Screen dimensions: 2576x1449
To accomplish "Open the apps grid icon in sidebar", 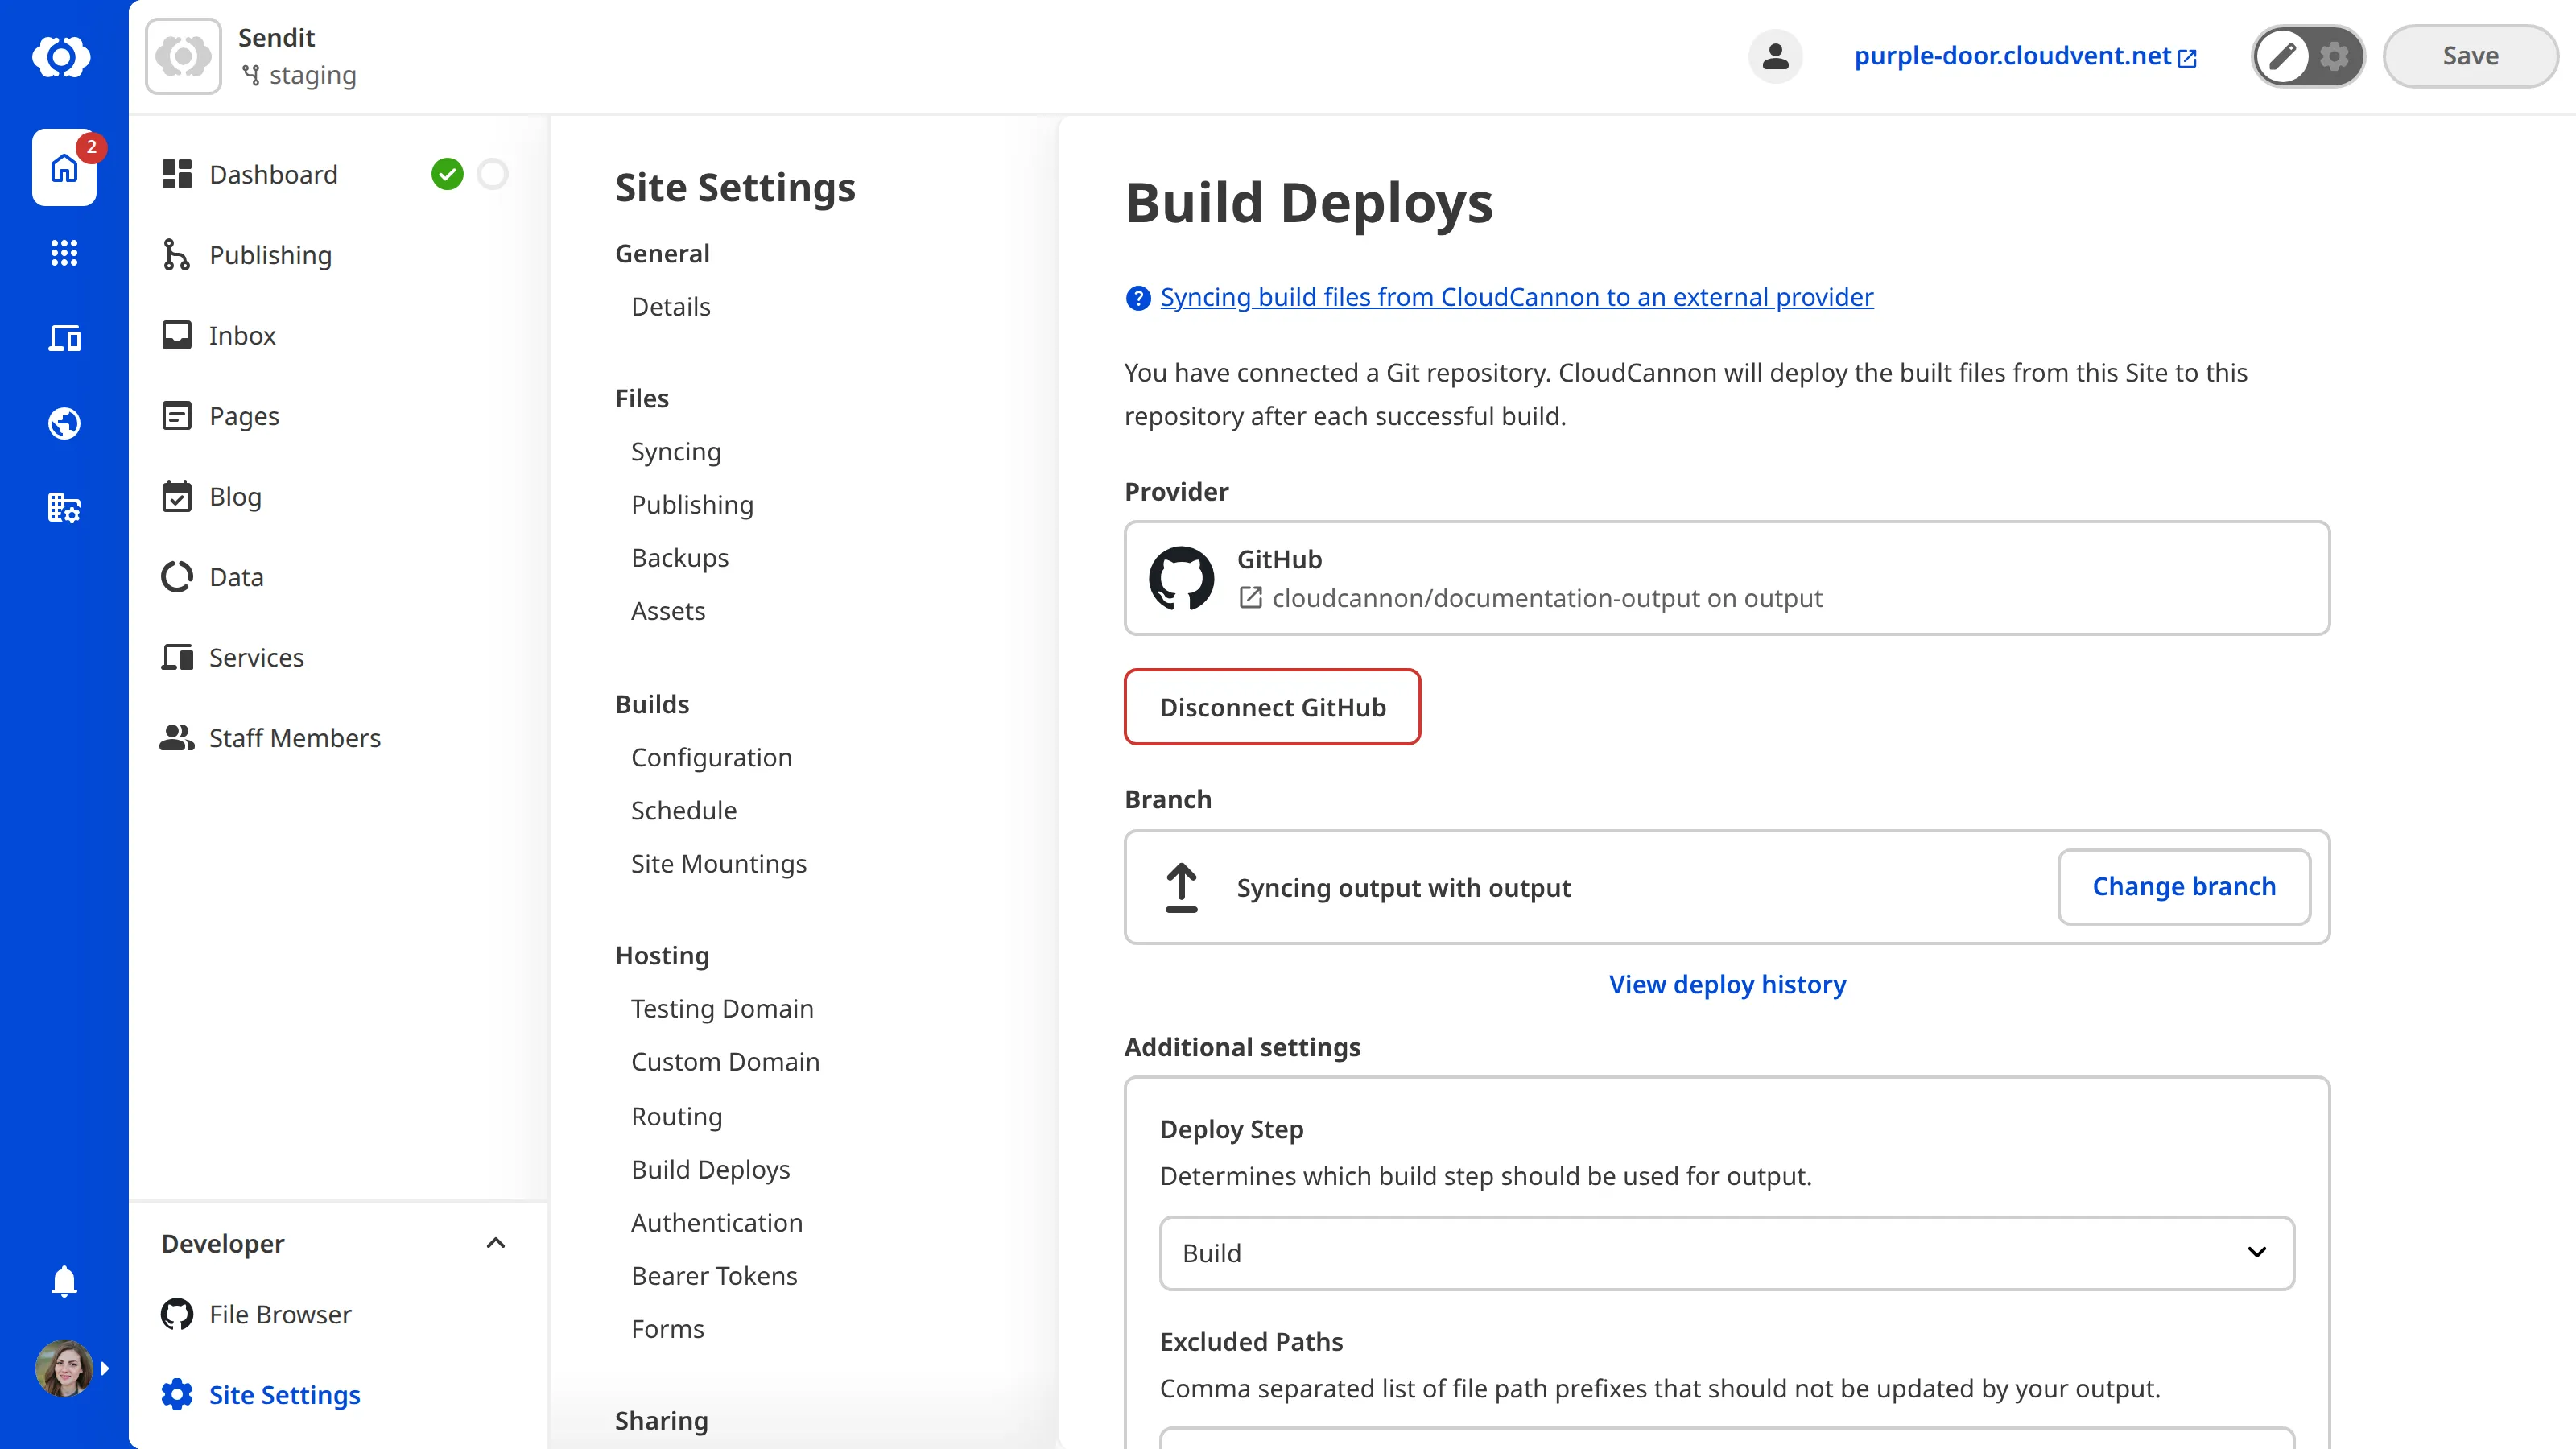I will click(64, 253).
